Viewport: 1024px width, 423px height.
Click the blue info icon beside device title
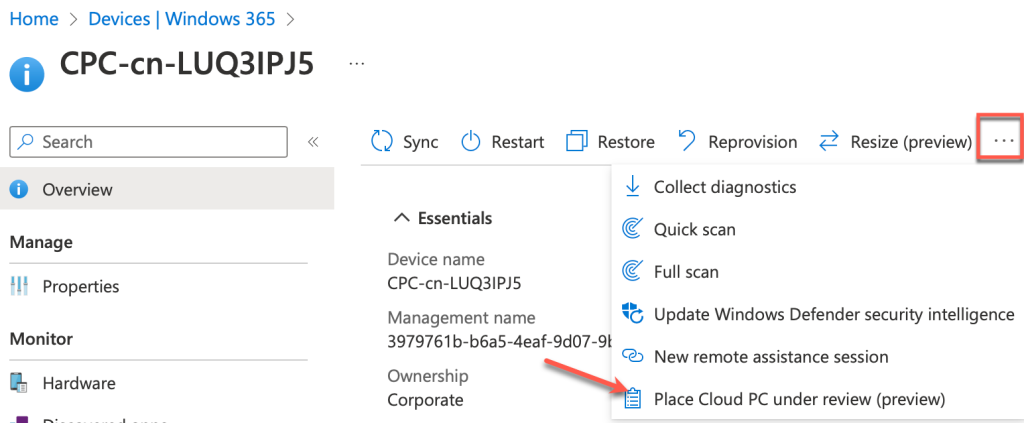click(x=27, y=74)
